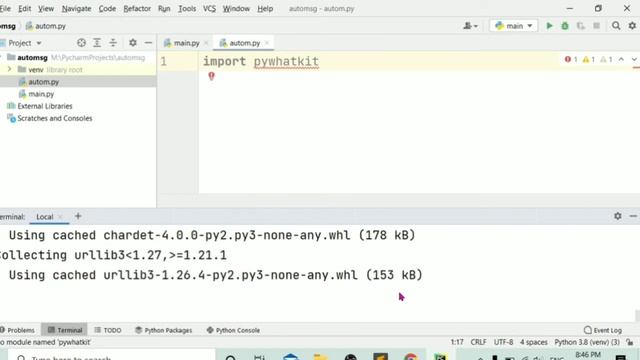The height and width of the screenshot is (360, 640).
Task: Open the Tools menu
Action: point(187,9)
